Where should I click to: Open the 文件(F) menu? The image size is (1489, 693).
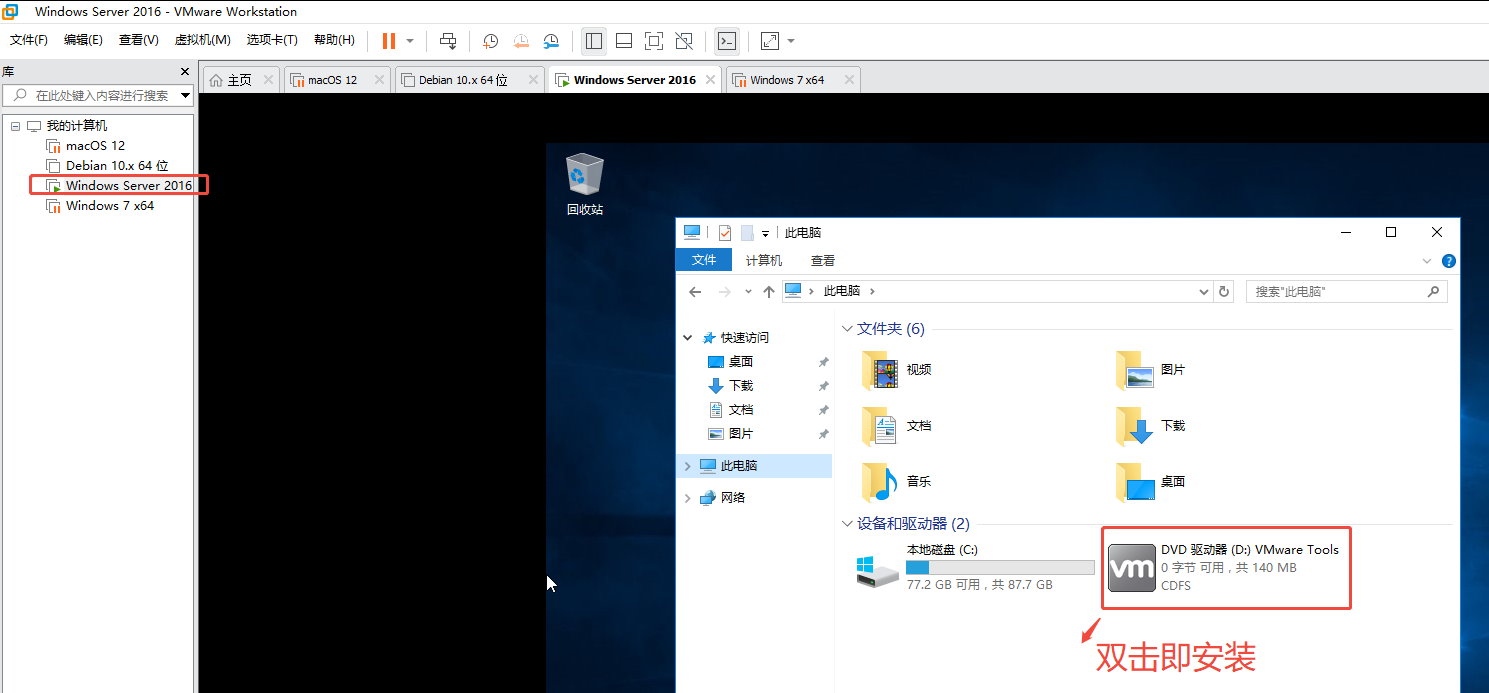29,40
